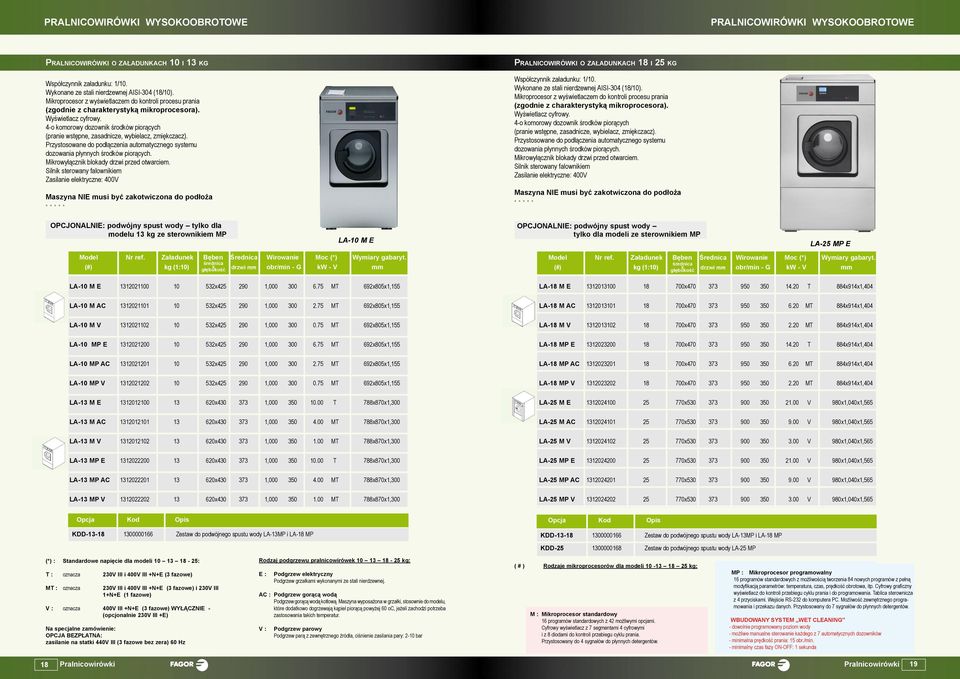Click the model name LA-25 M V
The height and width of the screenshot is (679, 960).
coord(555,441)
